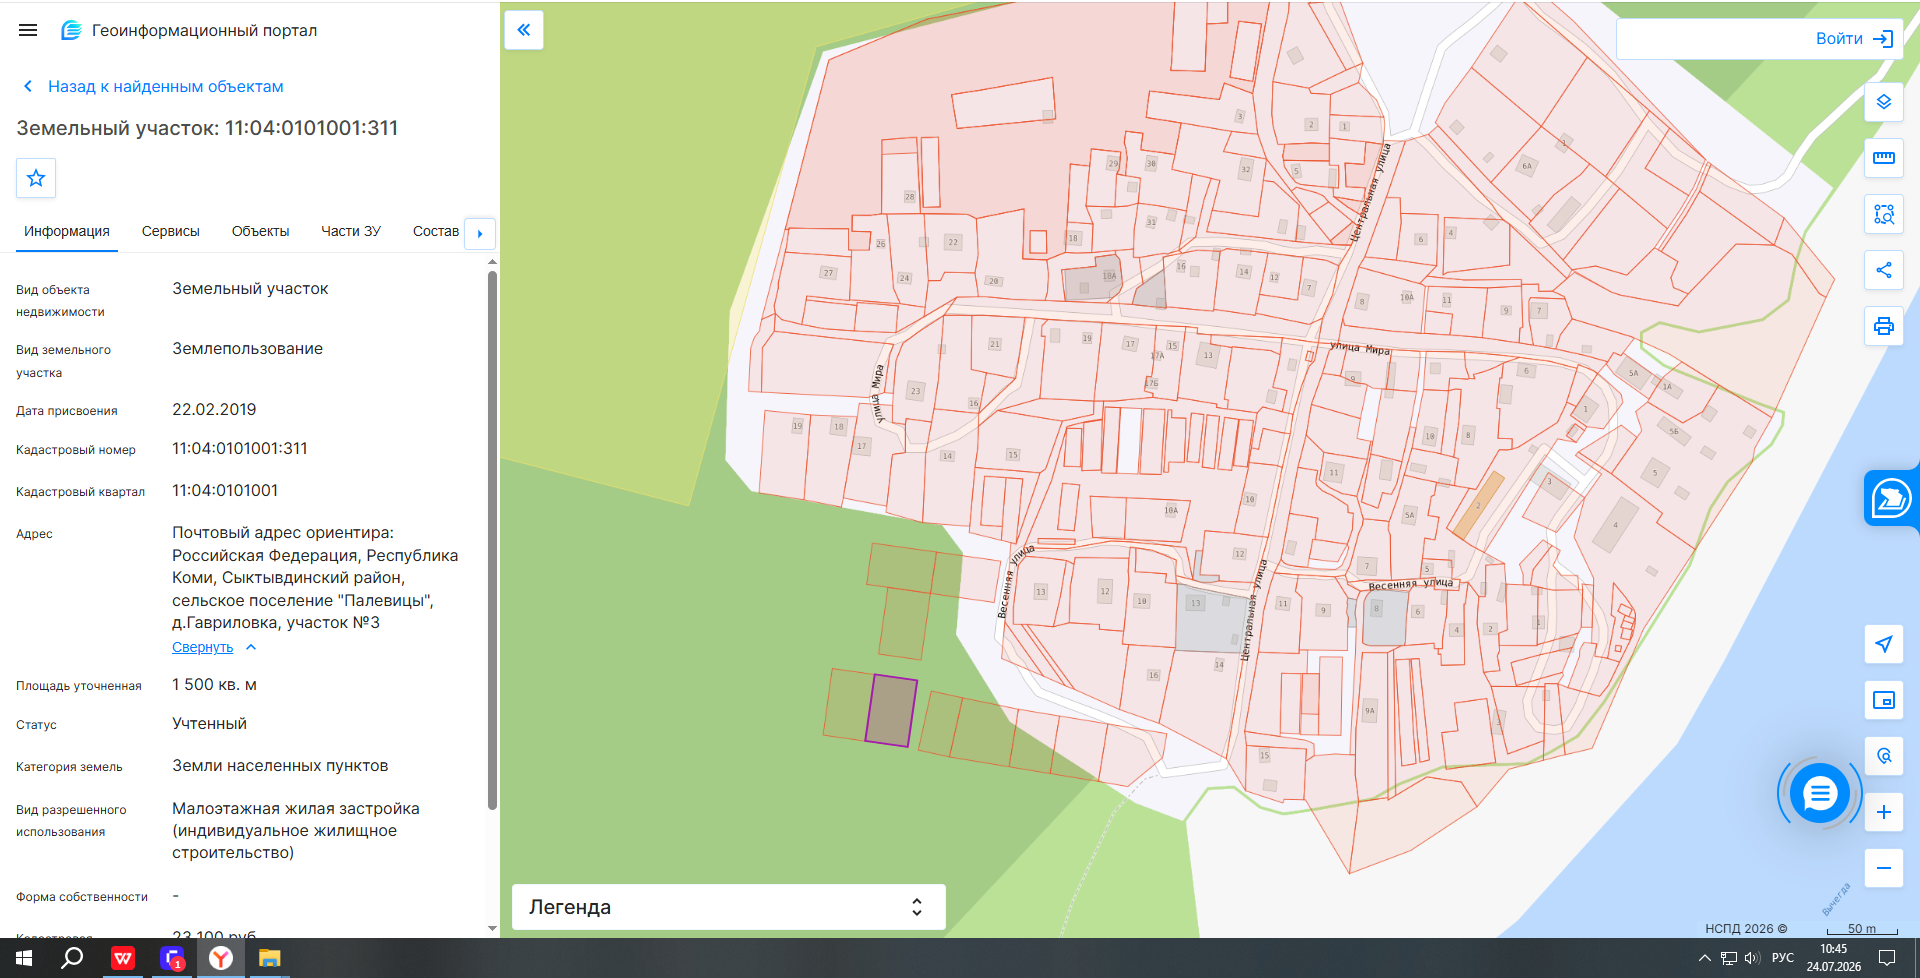Zoom in with the plus button
The height and width of the screenshot is (978, 1920).
click(x=1884, y=812)
